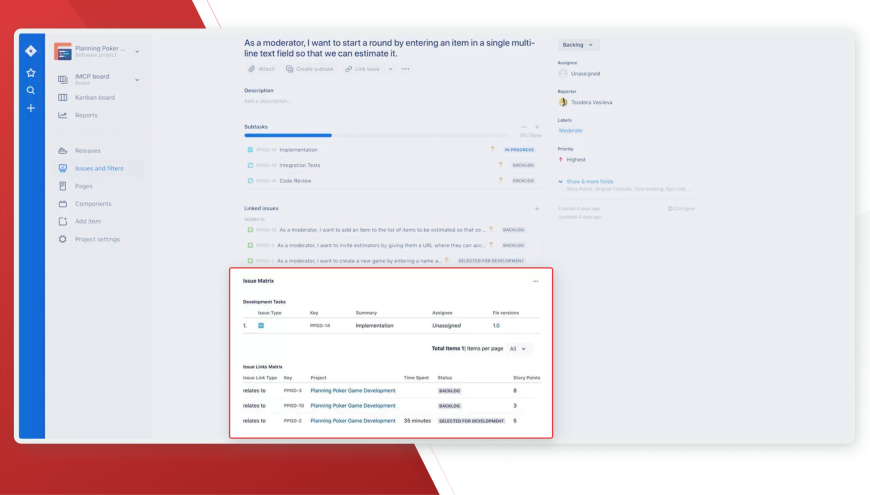Click the Jira logo diamond icon
The image size is (870, 495).
31,51
